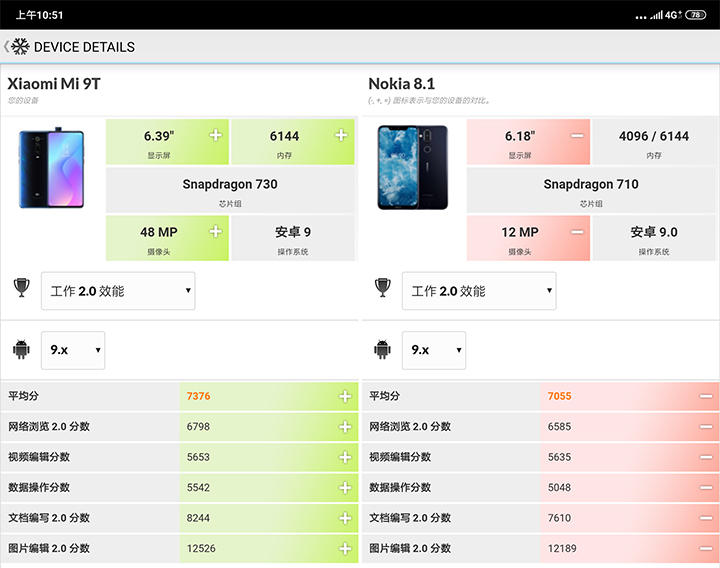The width and height of the screenshot is (720, 568).
Task: Tap the 上午10:51 clock in status bar
Action: point(39,15)
